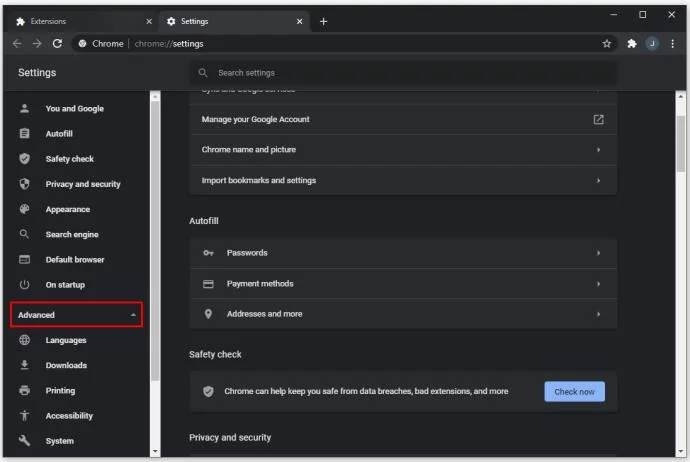Open Payment methods

tap(403, 284)
